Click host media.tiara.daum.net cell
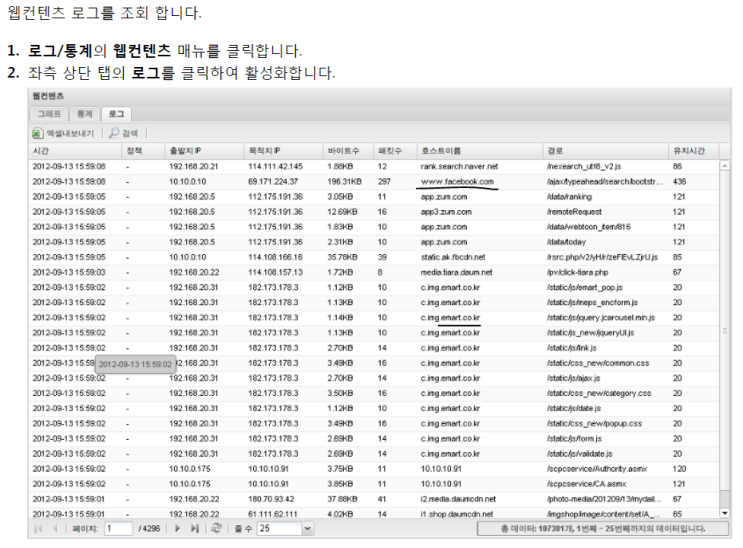This screenshot has height=548, width=743. 456,273
